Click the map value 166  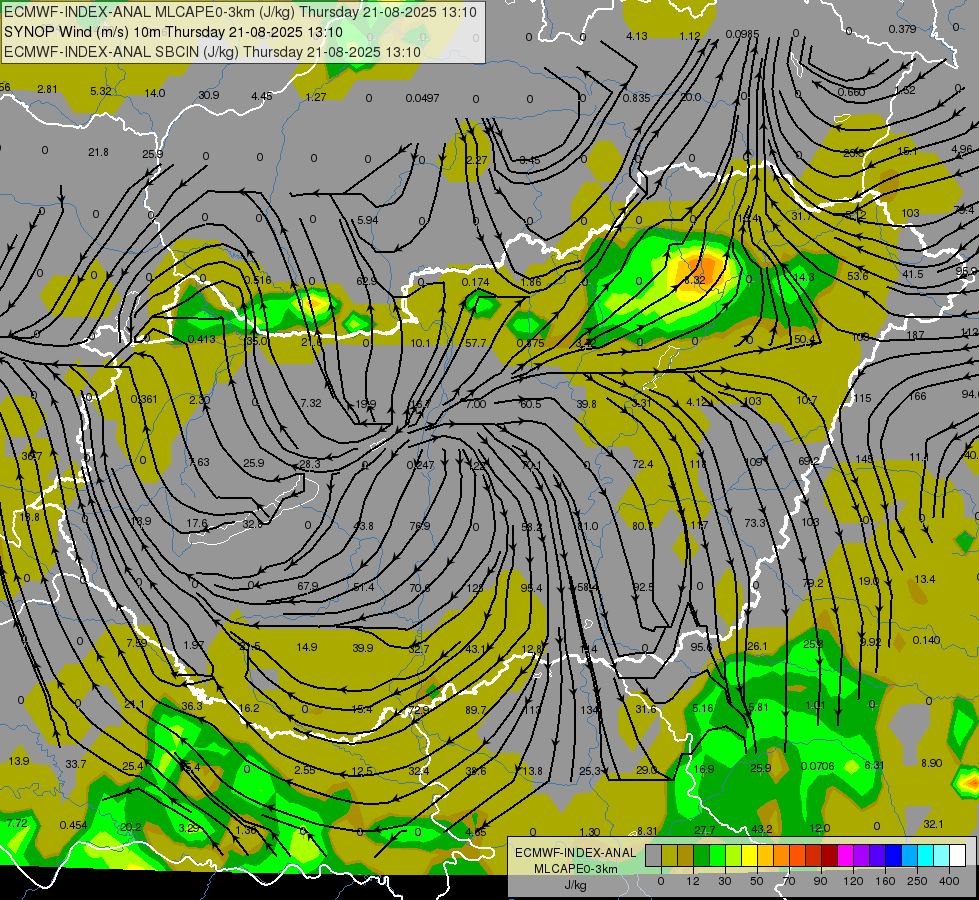(918, 397)
